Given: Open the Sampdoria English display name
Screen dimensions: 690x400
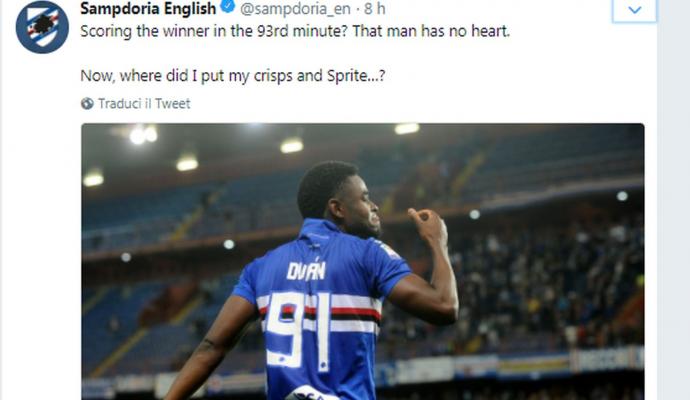Looking at the screenshot, I should [x=148, y=8].
